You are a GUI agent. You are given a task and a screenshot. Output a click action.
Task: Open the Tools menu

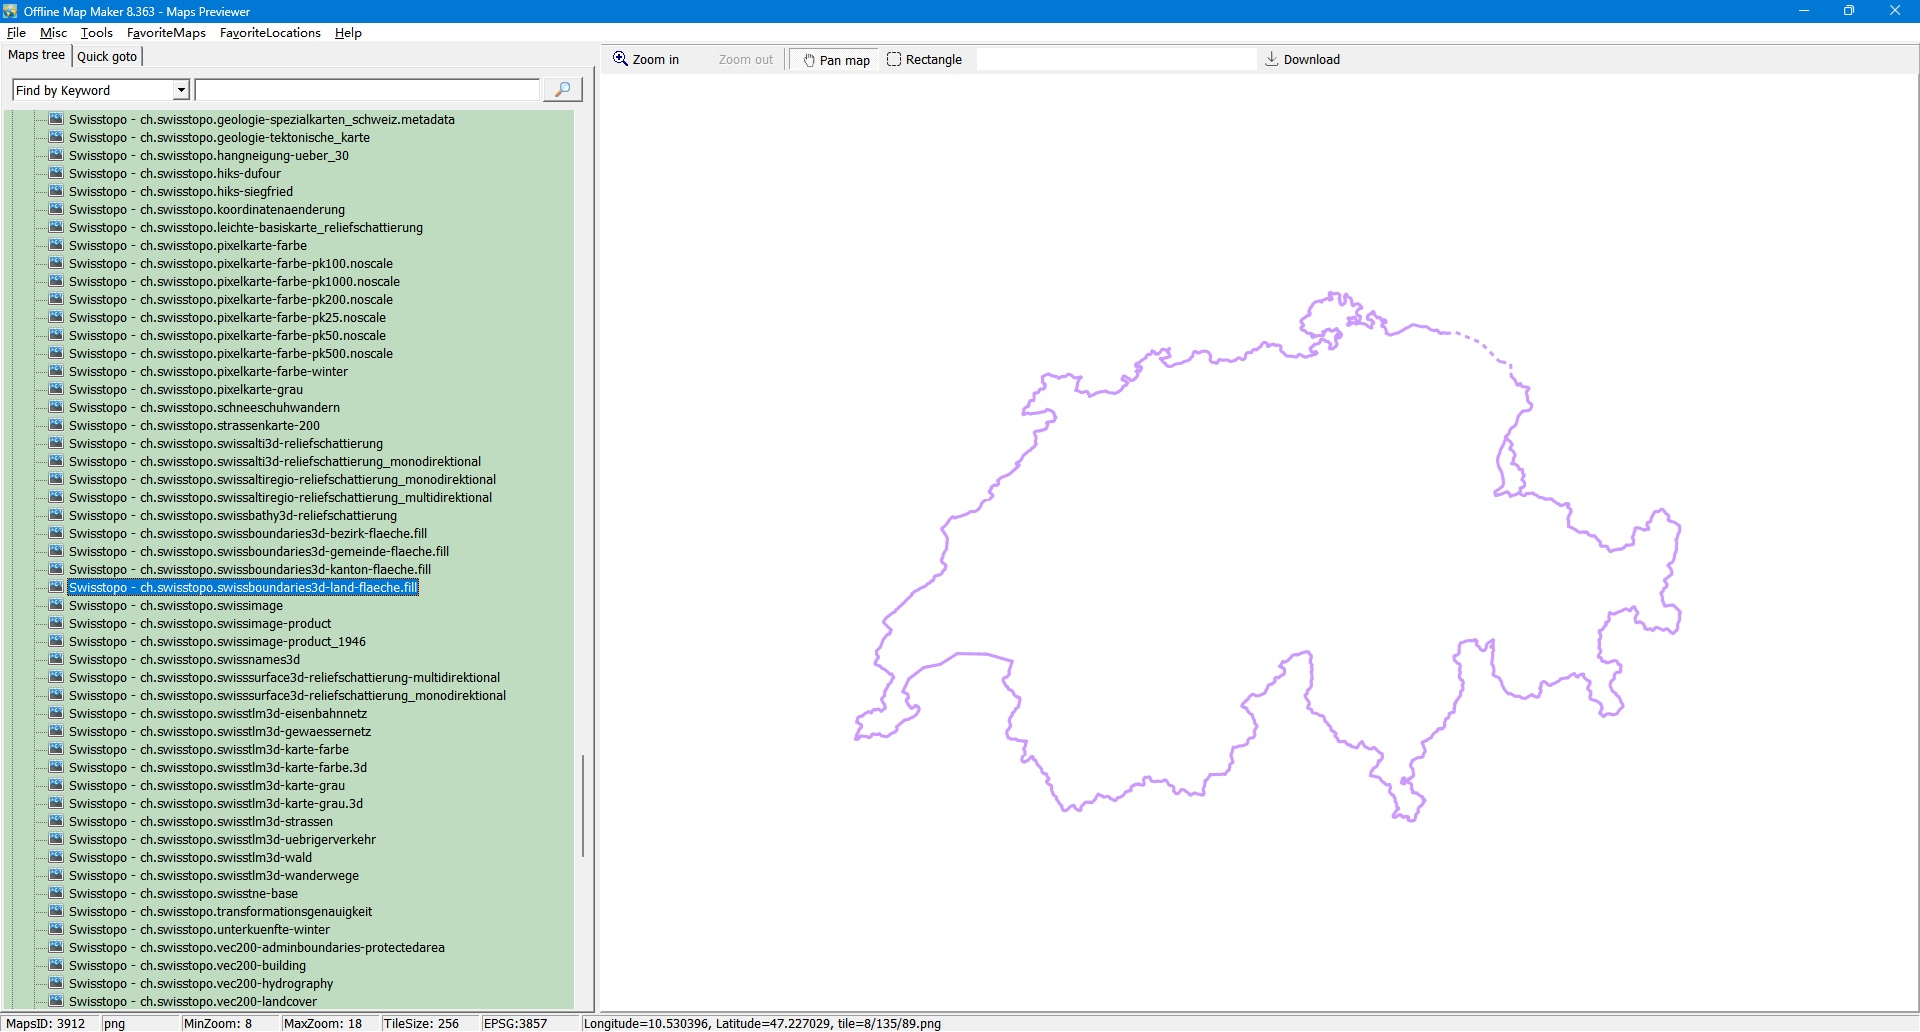click(x=97, y=33)
